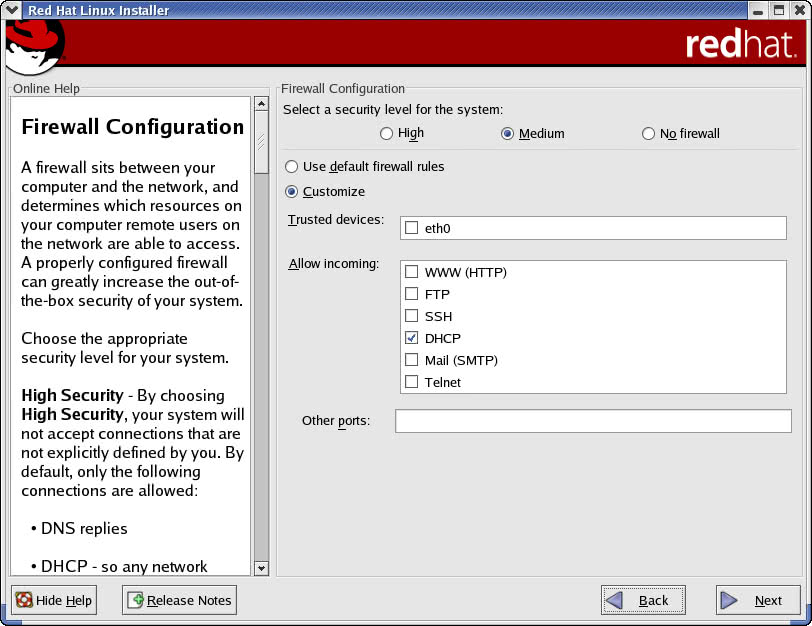Go Back to the previous step

[643, 600]
